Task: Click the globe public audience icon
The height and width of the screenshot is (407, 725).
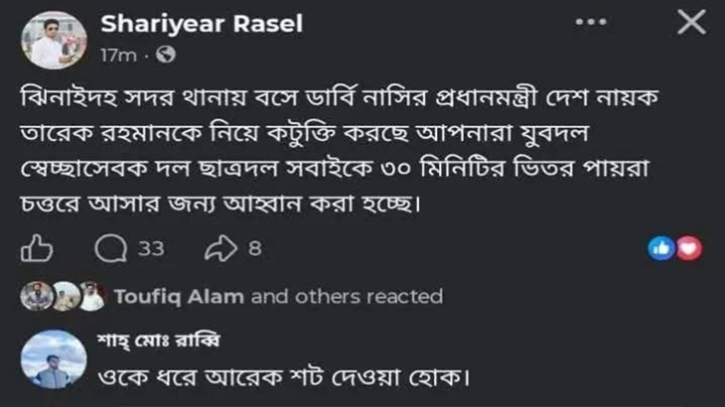Action: [x=166, y=55]
